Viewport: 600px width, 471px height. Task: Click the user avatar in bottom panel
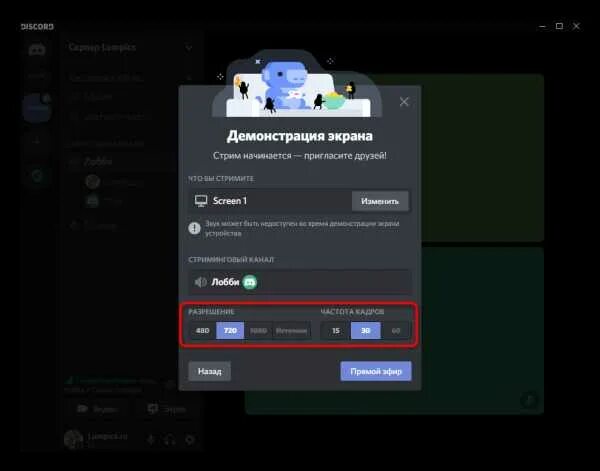coord(73,439)
